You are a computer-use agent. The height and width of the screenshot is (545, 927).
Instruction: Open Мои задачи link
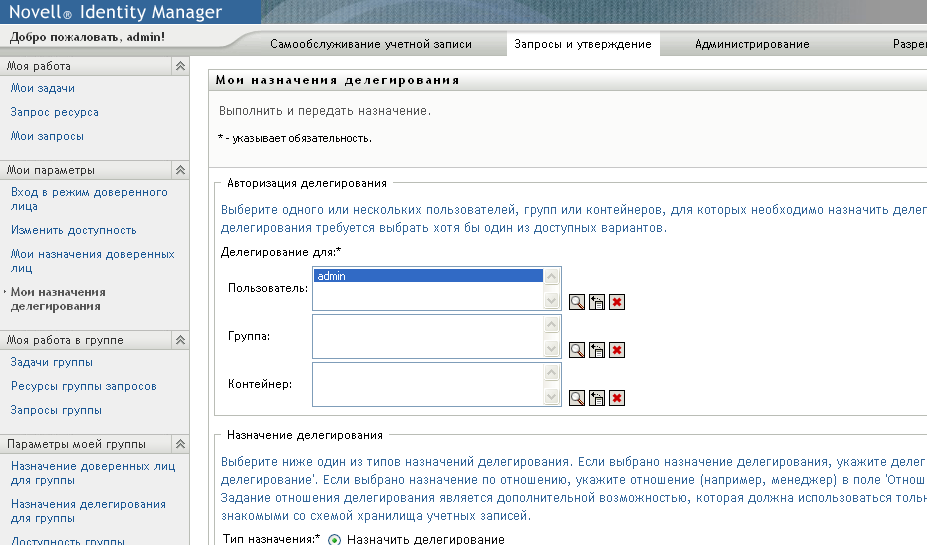tap(43, 88)
